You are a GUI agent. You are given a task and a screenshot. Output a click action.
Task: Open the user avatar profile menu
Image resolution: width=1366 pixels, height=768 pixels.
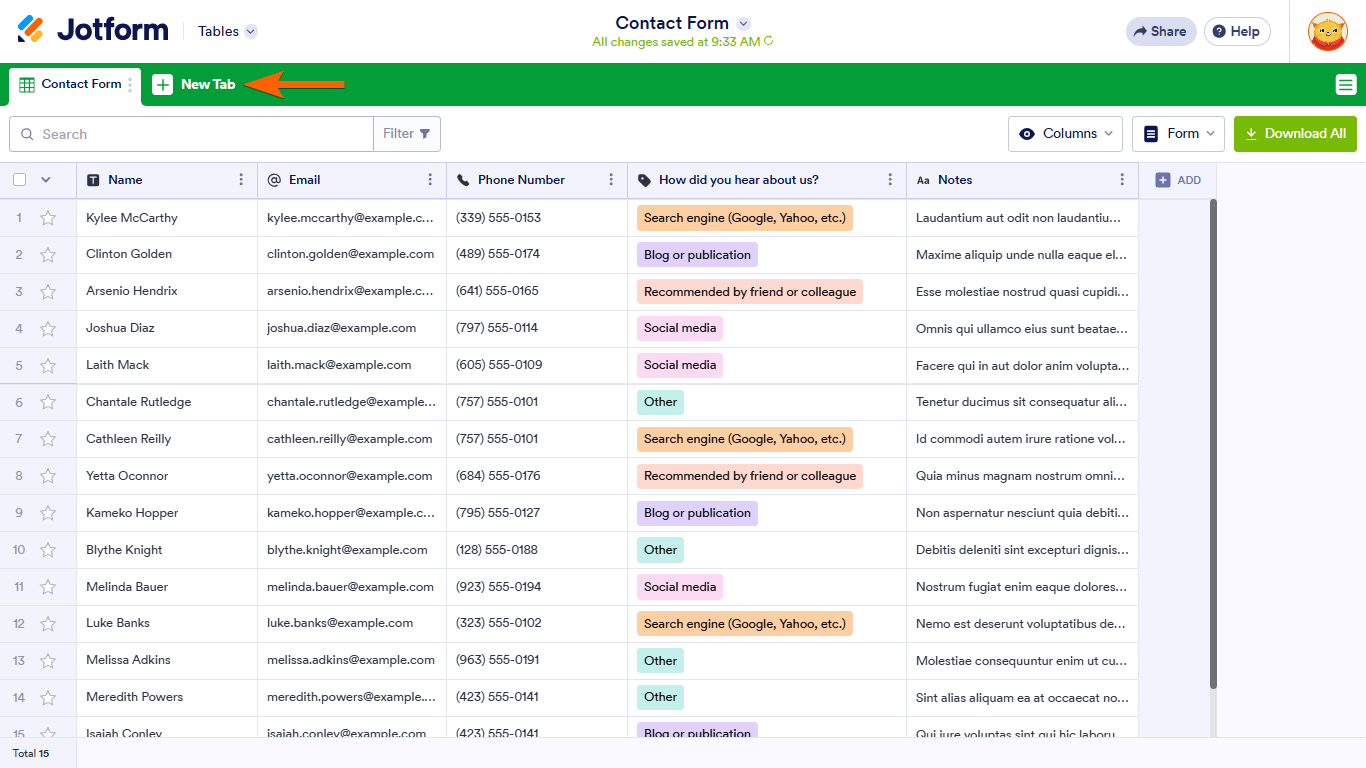[x=1327, y=31]
